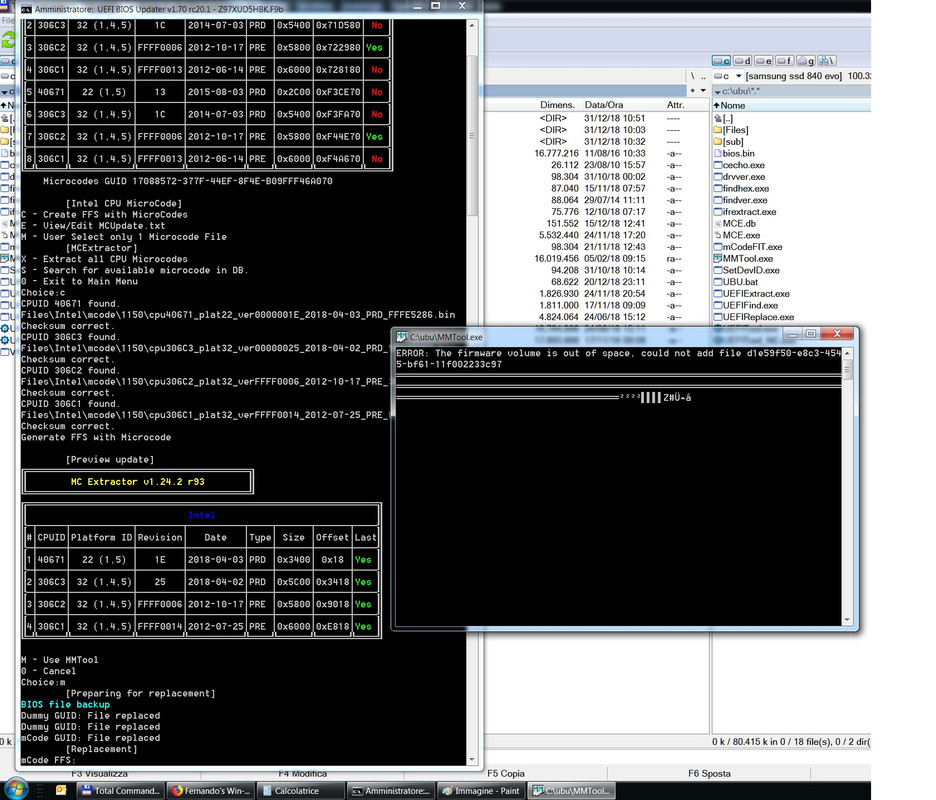Go up one level with '..' button
Screen dimensions: 936x800
pyautogui.click(x=703, y=76)
